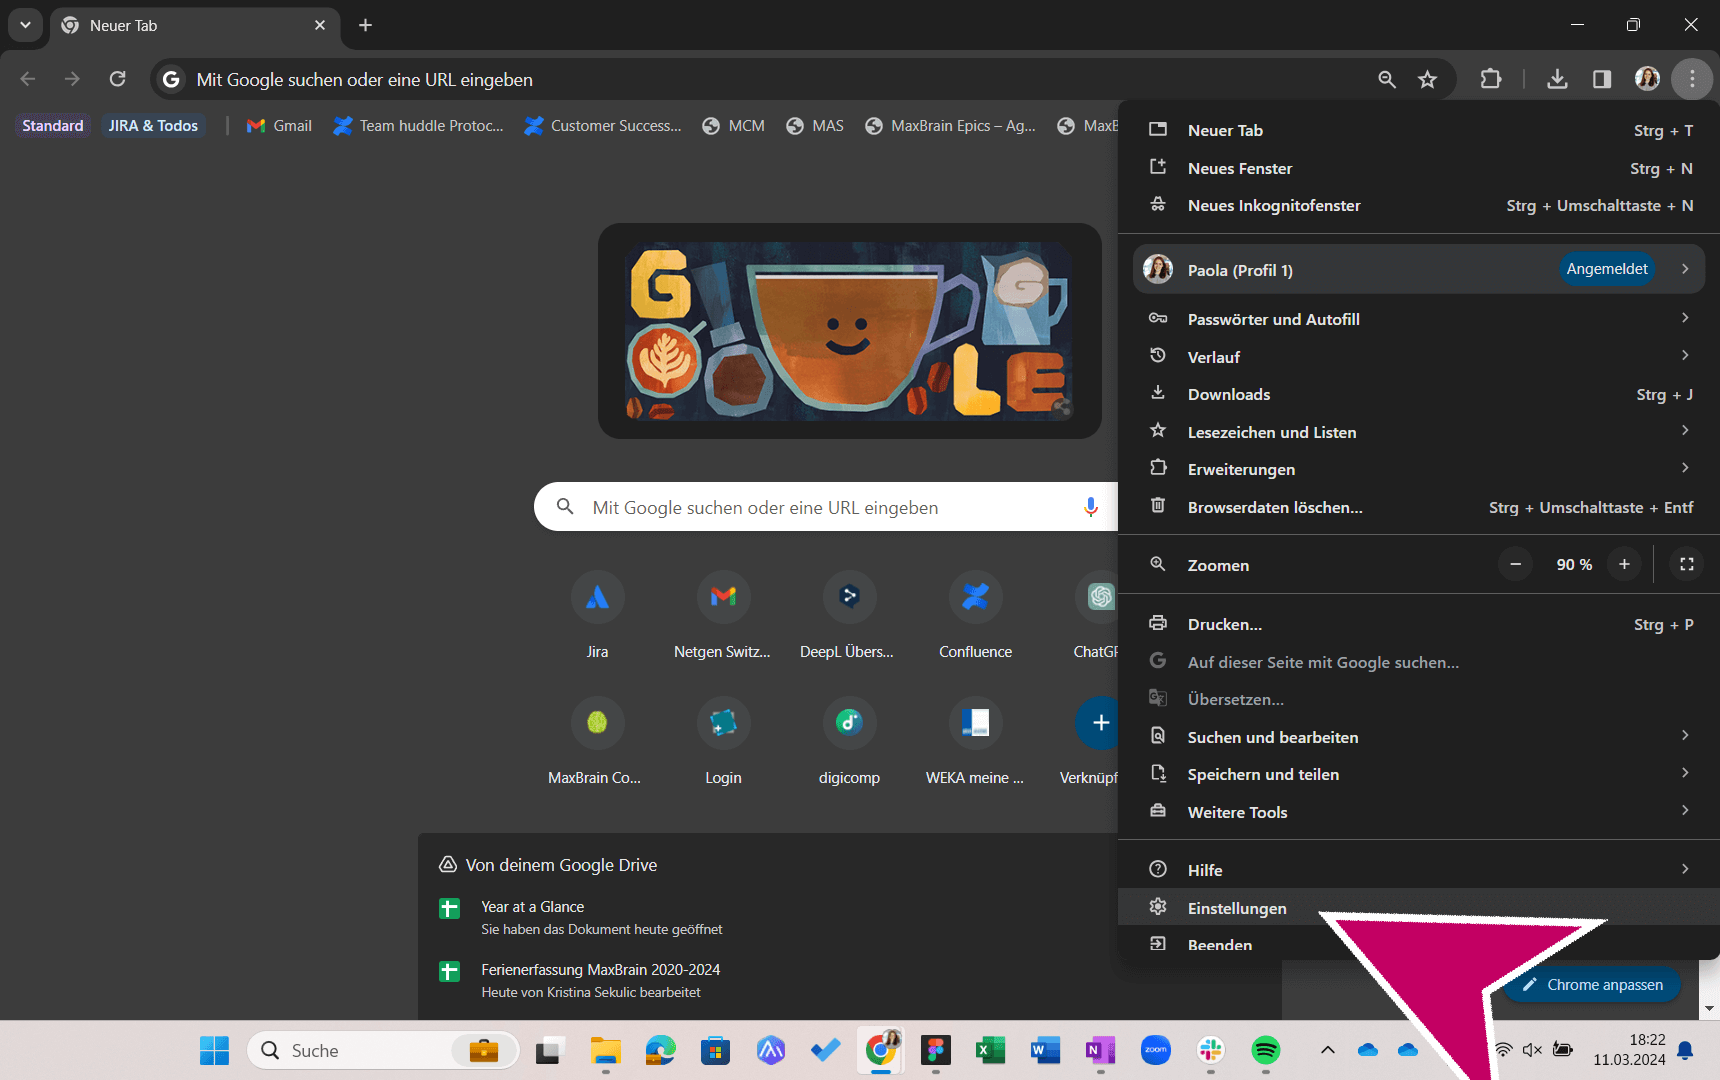This screenshot has width=1720, height=1080.
Task: Open the Login shortcut tile
Action: pos(723,741)
